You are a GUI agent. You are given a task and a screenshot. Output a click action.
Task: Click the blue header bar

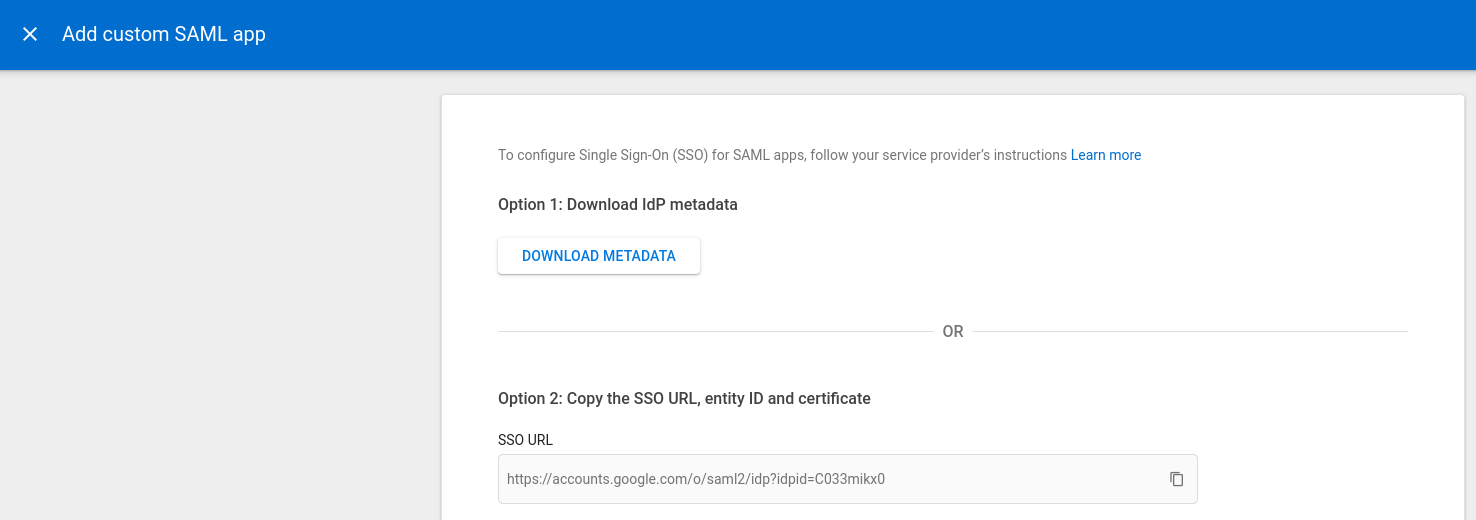pyautogui.click(x=800, y=34)
